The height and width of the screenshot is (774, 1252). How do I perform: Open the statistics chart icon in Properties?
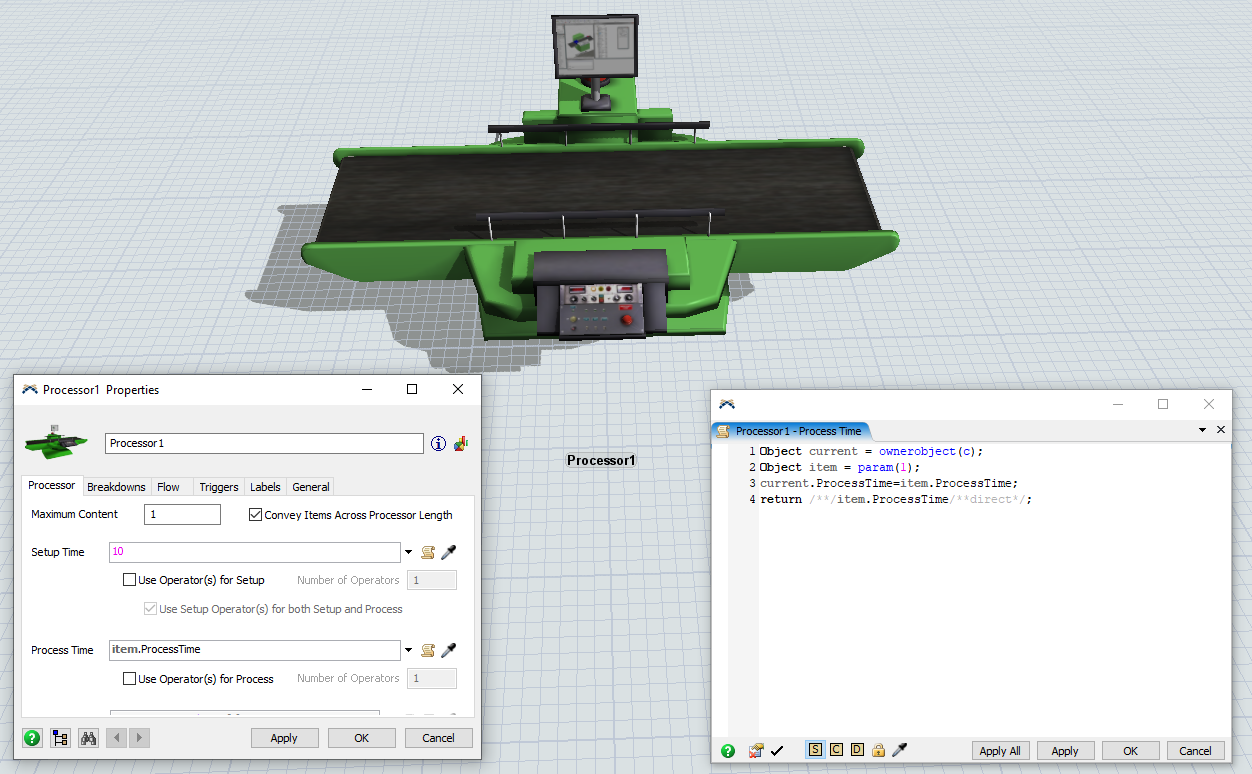tap(461, 444)
